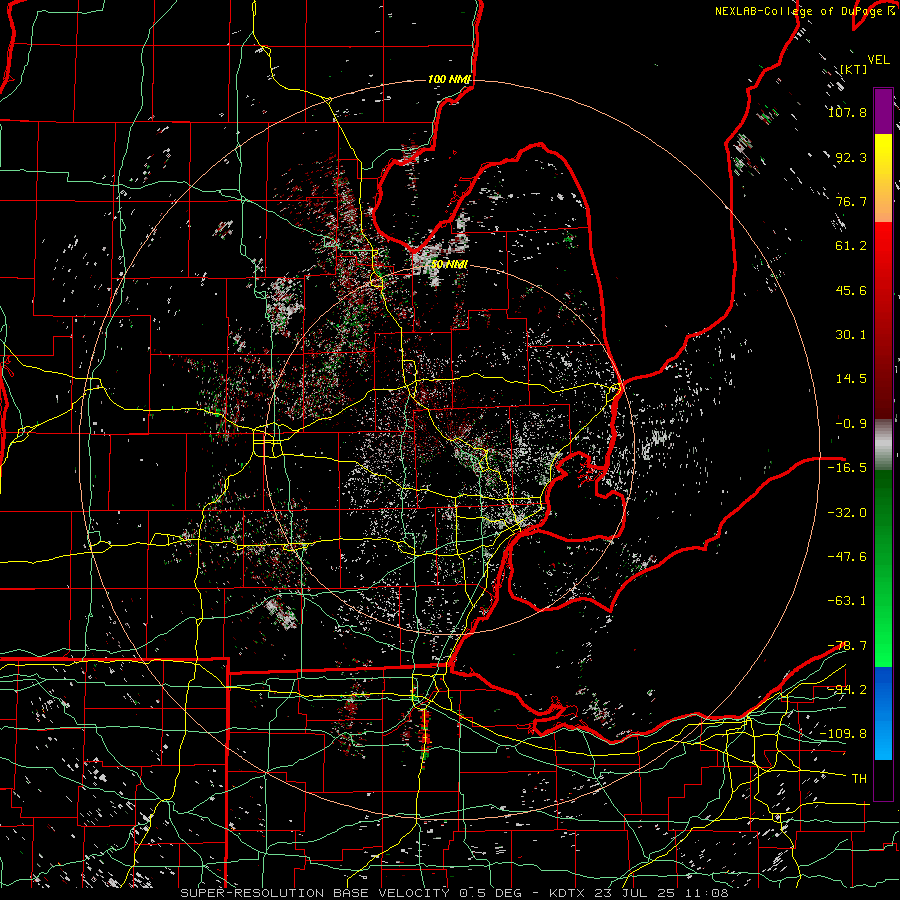Click the -0.9 velocity scale value
This screenshot has height=900, width=900.
851,424
